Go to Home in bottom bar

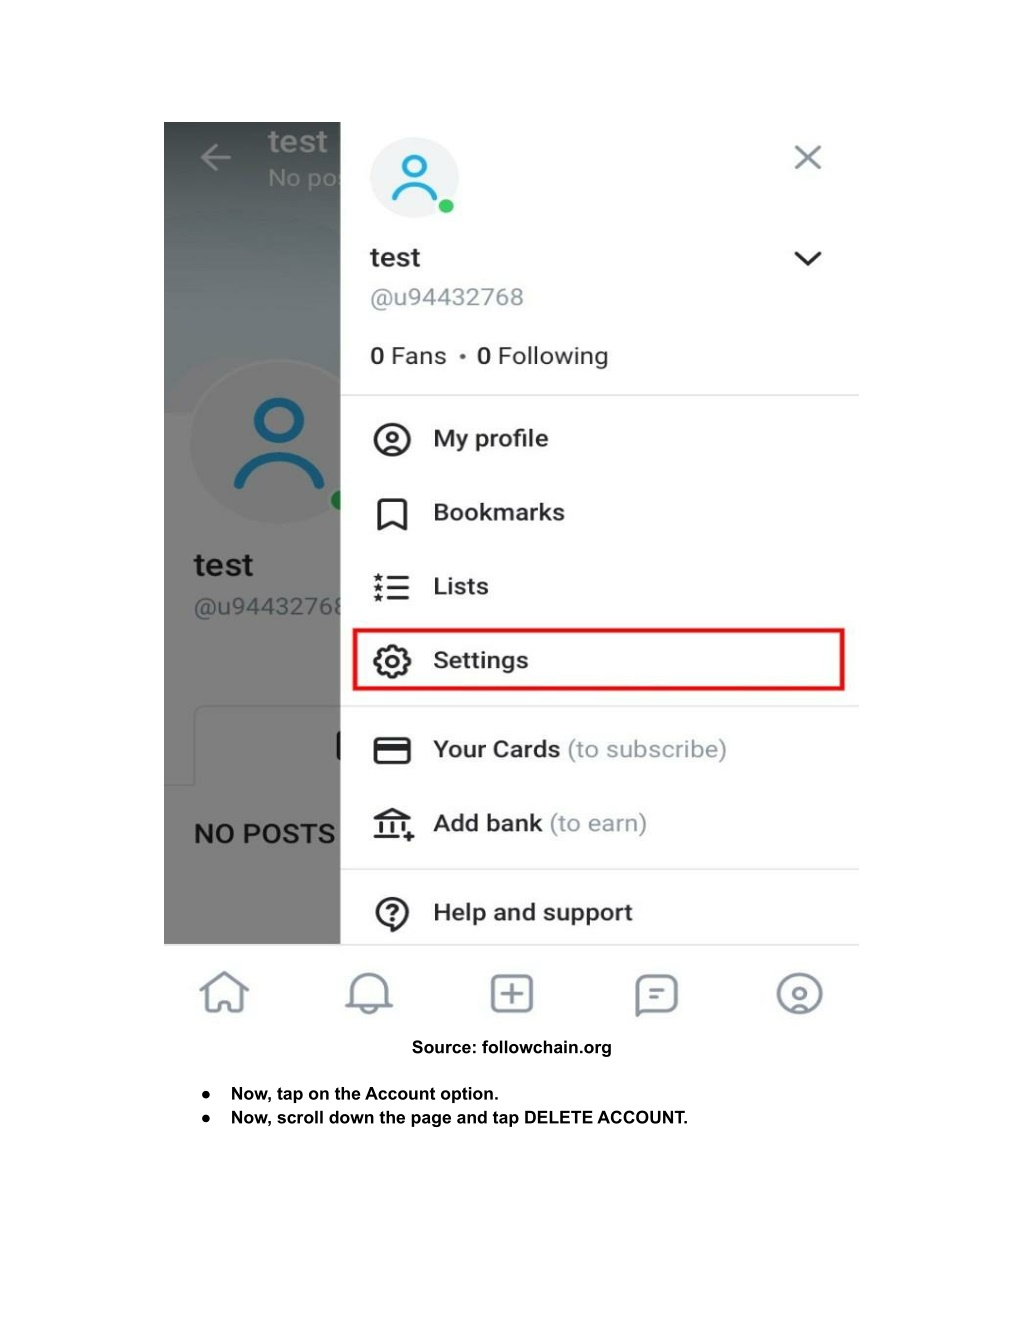pyautogui.click(x=224, y=993)
